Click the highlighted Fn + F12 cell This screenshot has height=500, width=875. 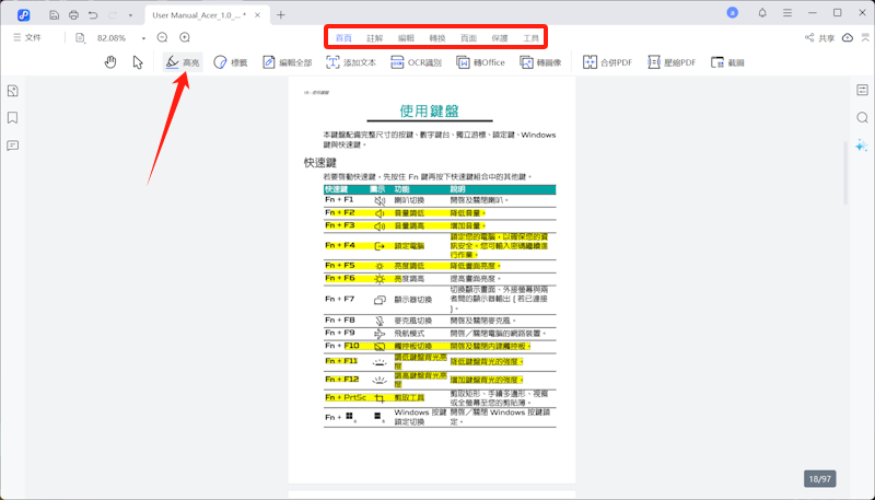point(342,379)
